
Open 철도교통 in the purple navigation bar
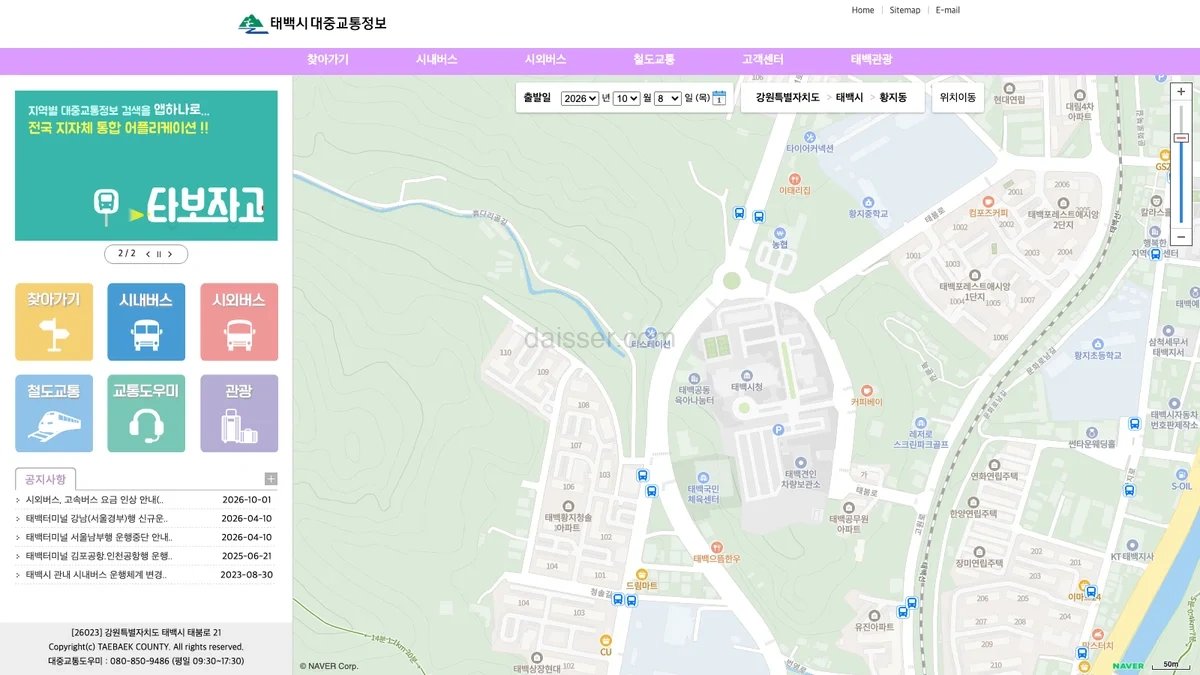[x=654, y=60]
